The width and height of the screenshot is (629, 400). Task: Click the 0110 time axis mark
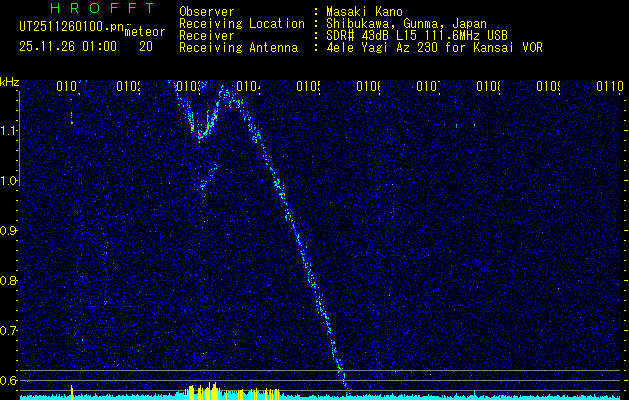pos(609,86)
